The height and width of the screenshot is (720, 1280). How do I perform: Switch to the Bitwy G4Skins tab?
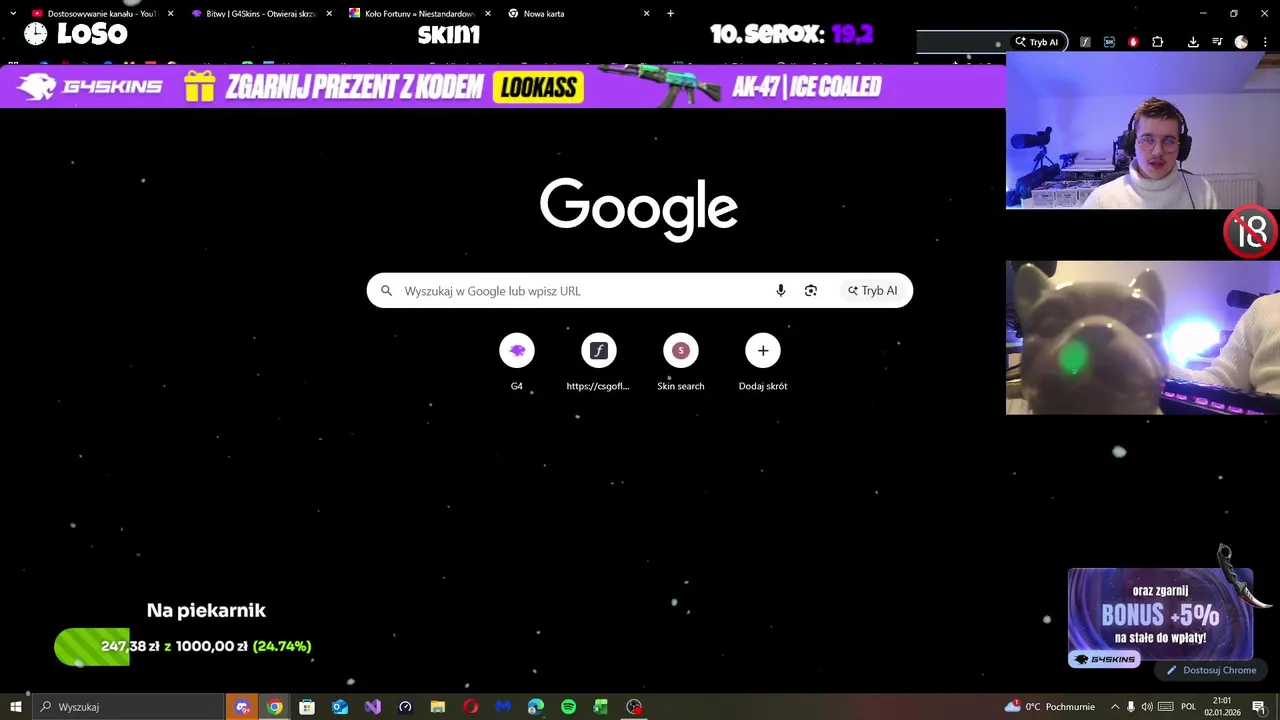(x=262, y=14)
